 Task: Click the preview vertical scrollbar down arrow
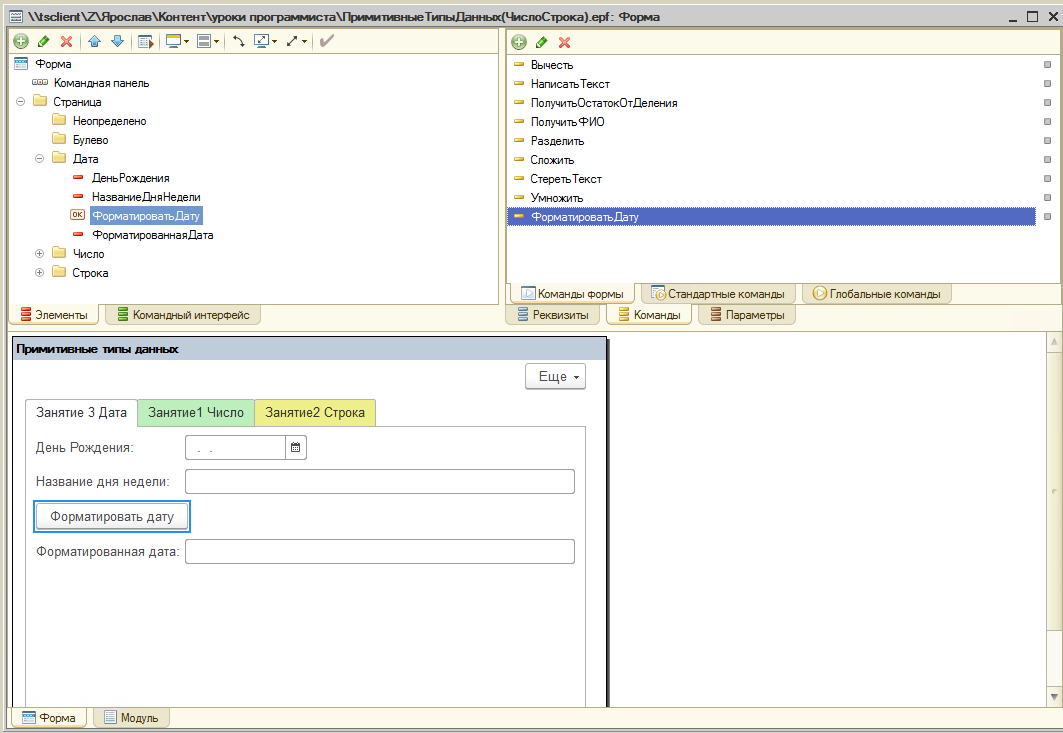coord(1053,696)
